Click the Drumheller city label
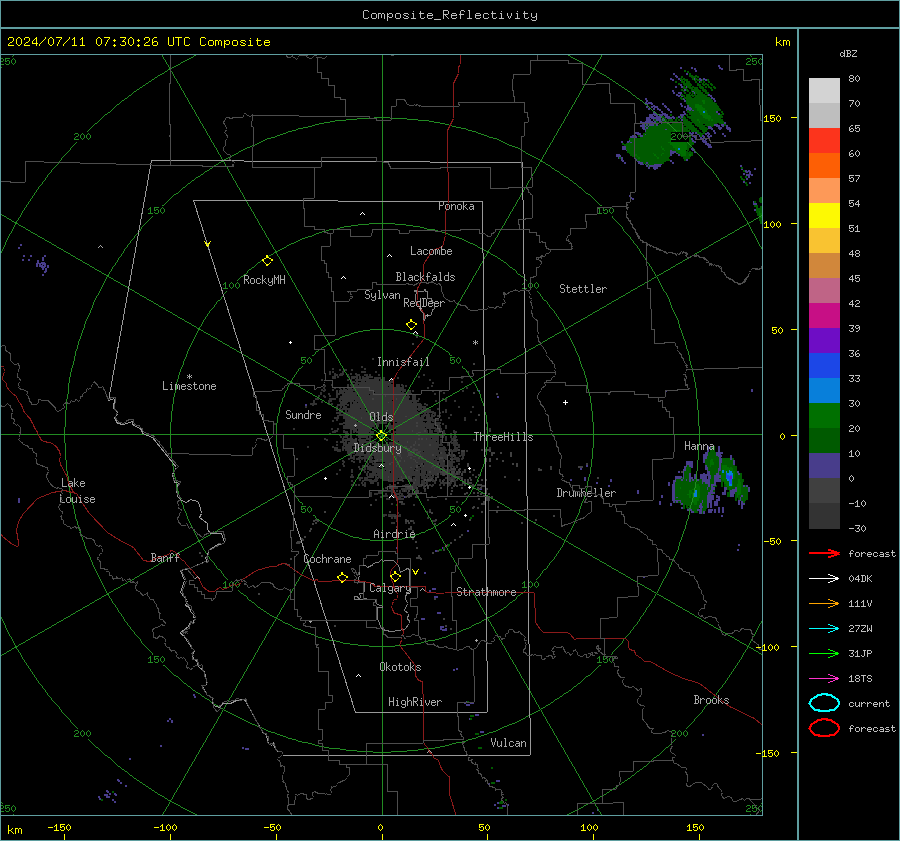The width and height of the screenshot is (900, 841). (586, 493)
